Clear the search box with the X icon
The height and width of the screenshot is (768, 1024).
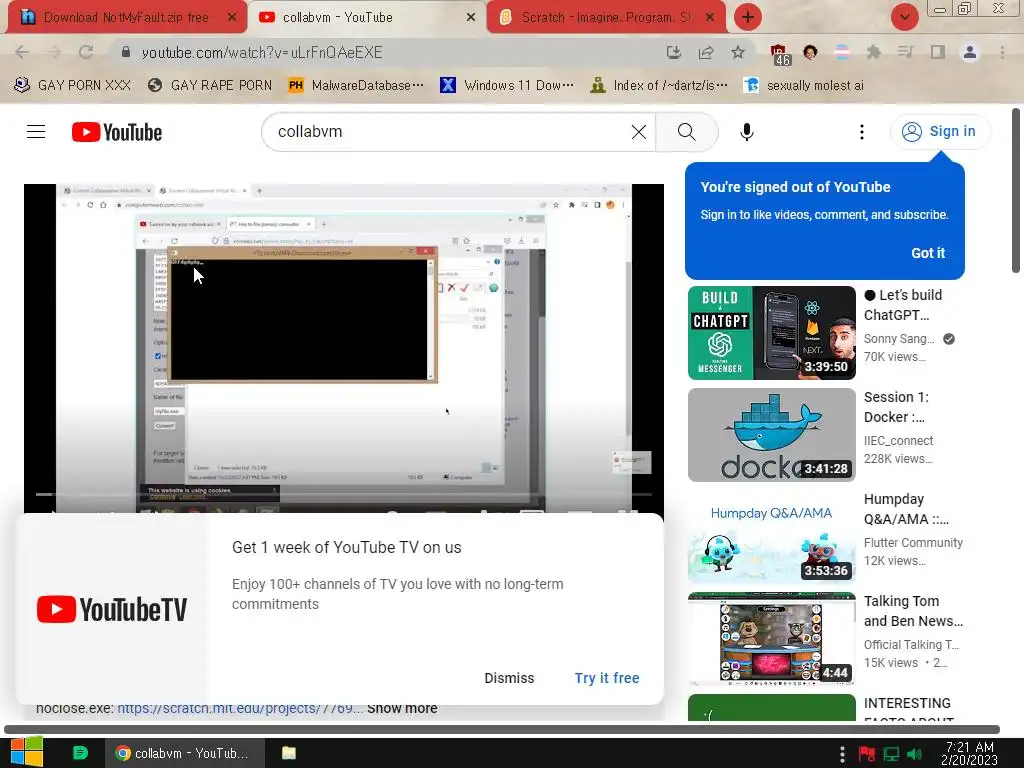(639, 132)
